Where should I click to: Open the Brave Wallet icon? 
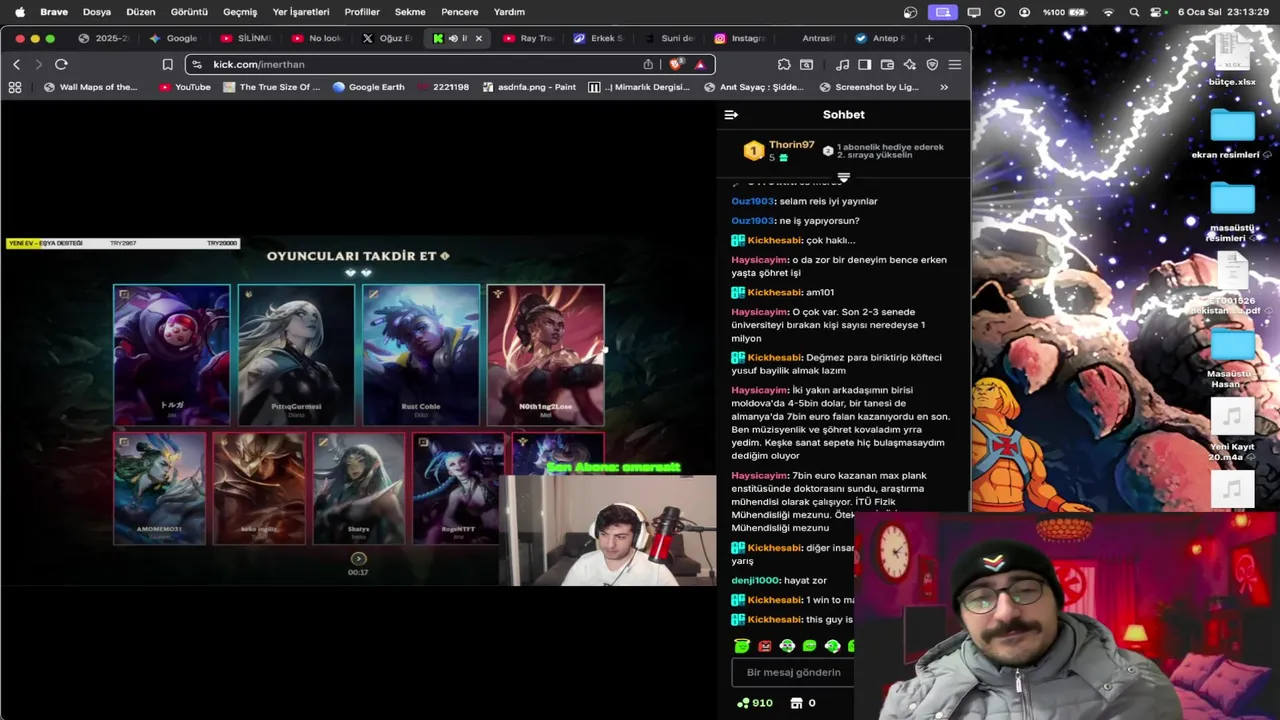887,64
